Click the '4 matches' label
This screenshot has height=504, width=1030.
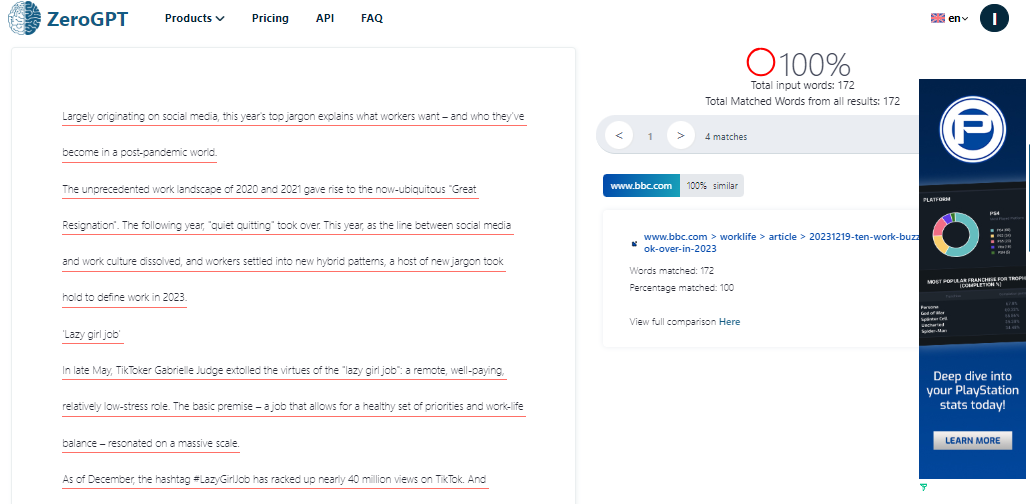tap(726, 137)
